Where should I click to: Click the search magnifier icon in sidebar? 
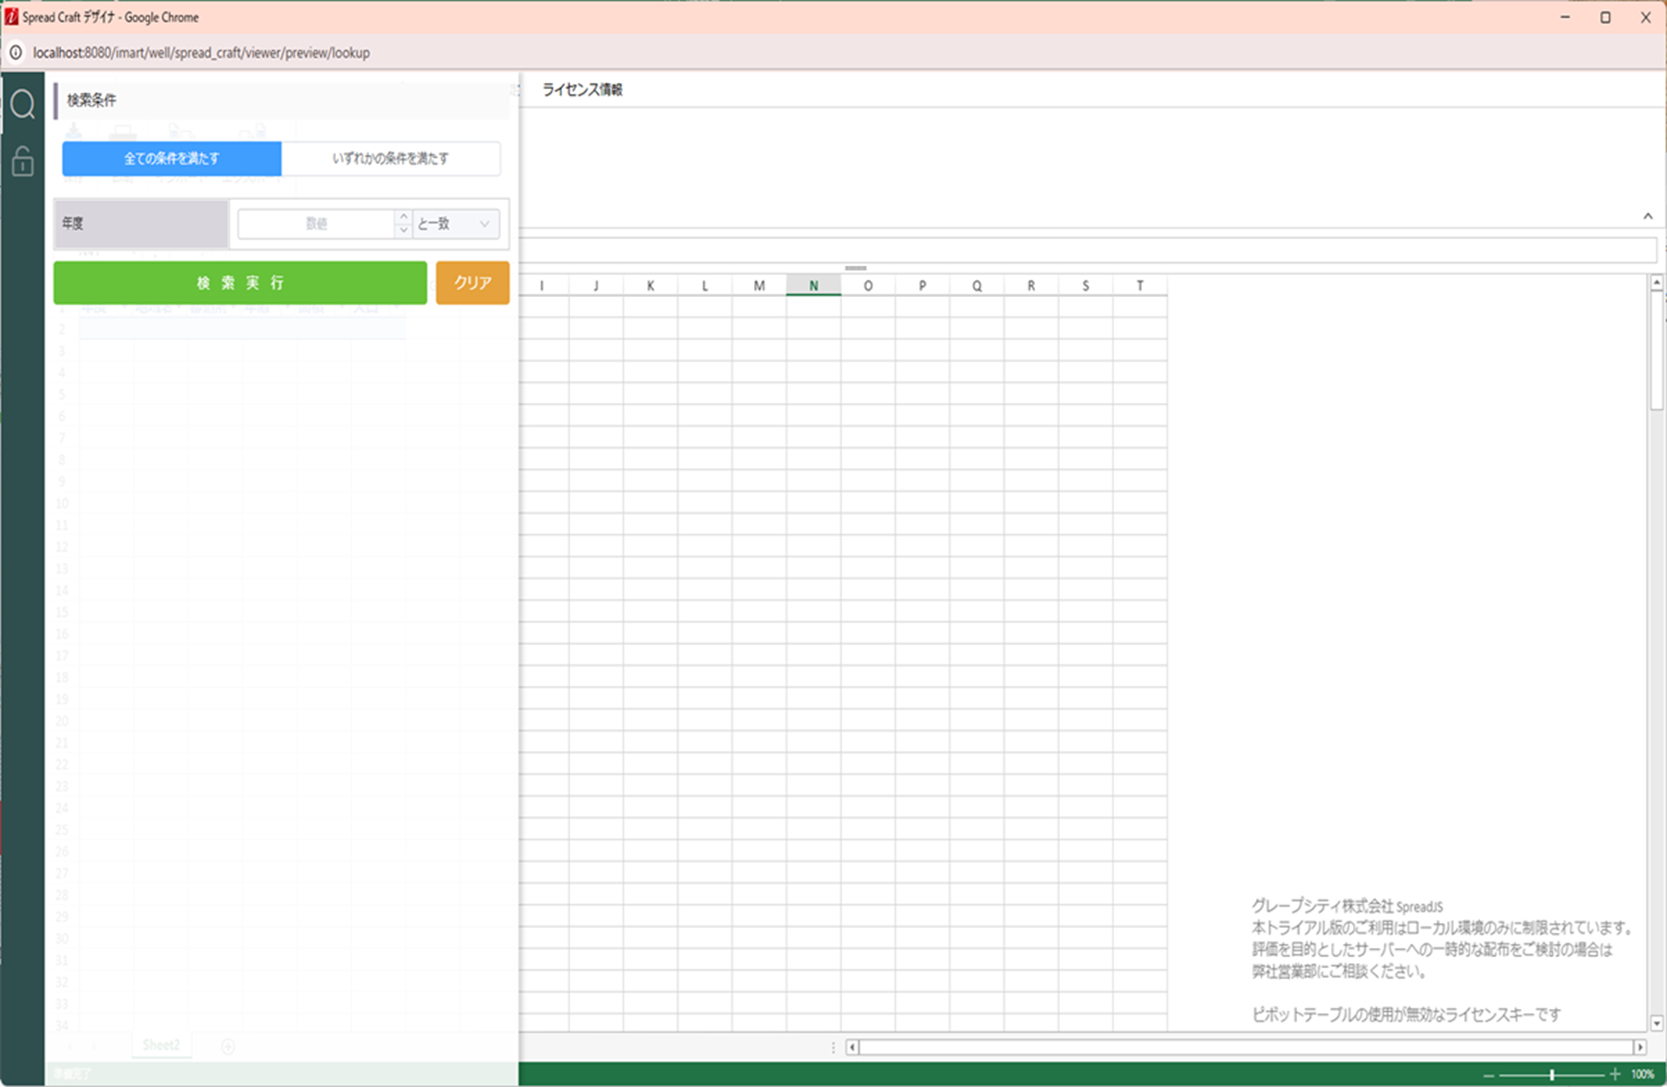click(x=22, y=104)
